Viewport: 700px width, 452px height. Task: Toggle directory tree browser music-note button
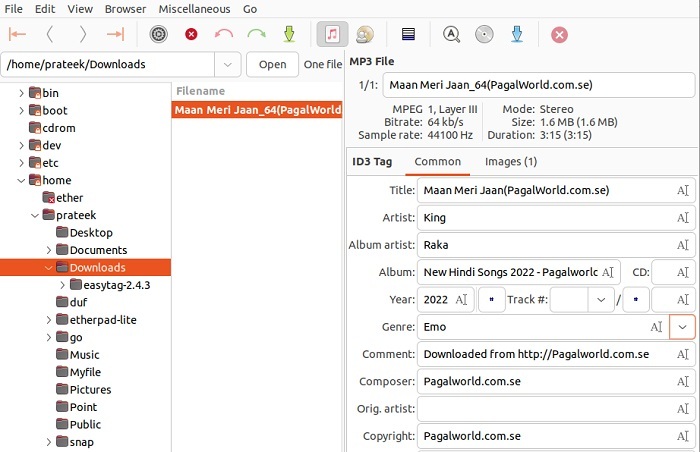point(332,34)
